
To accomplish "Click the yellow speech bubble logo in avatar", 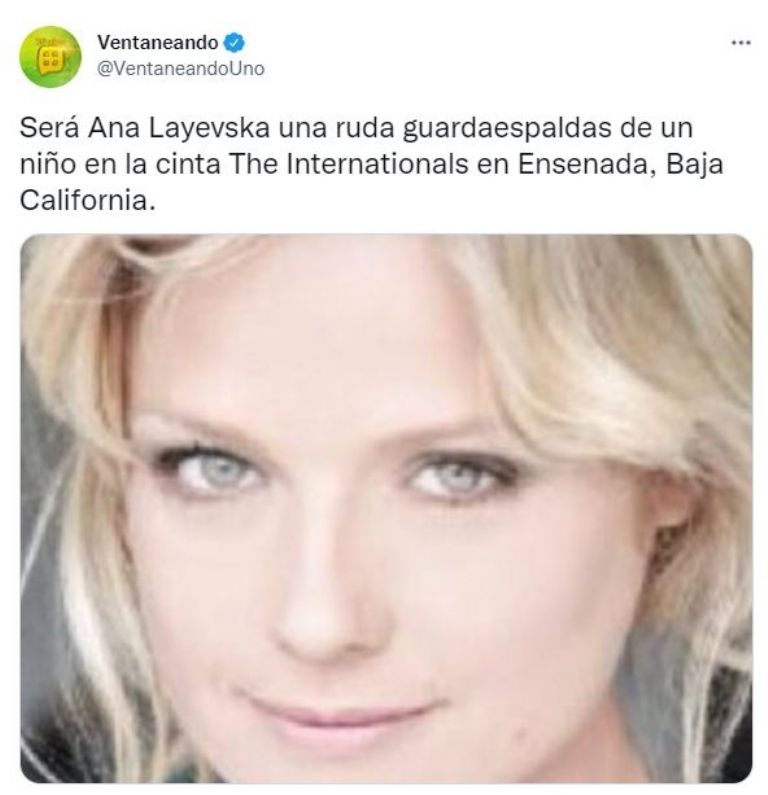I will [51, 58].
